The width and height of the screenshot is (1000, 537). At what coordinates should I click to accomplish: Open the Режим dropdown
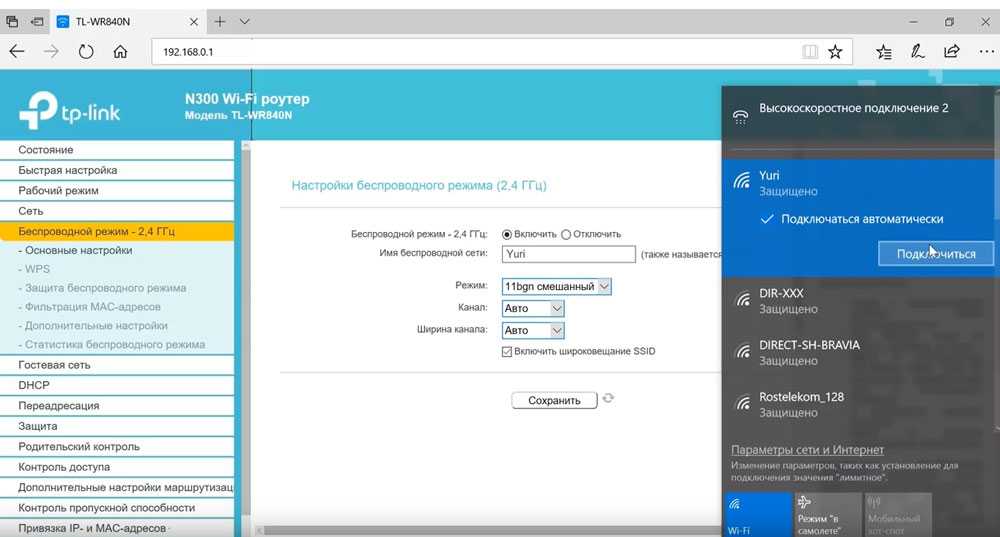557,286
